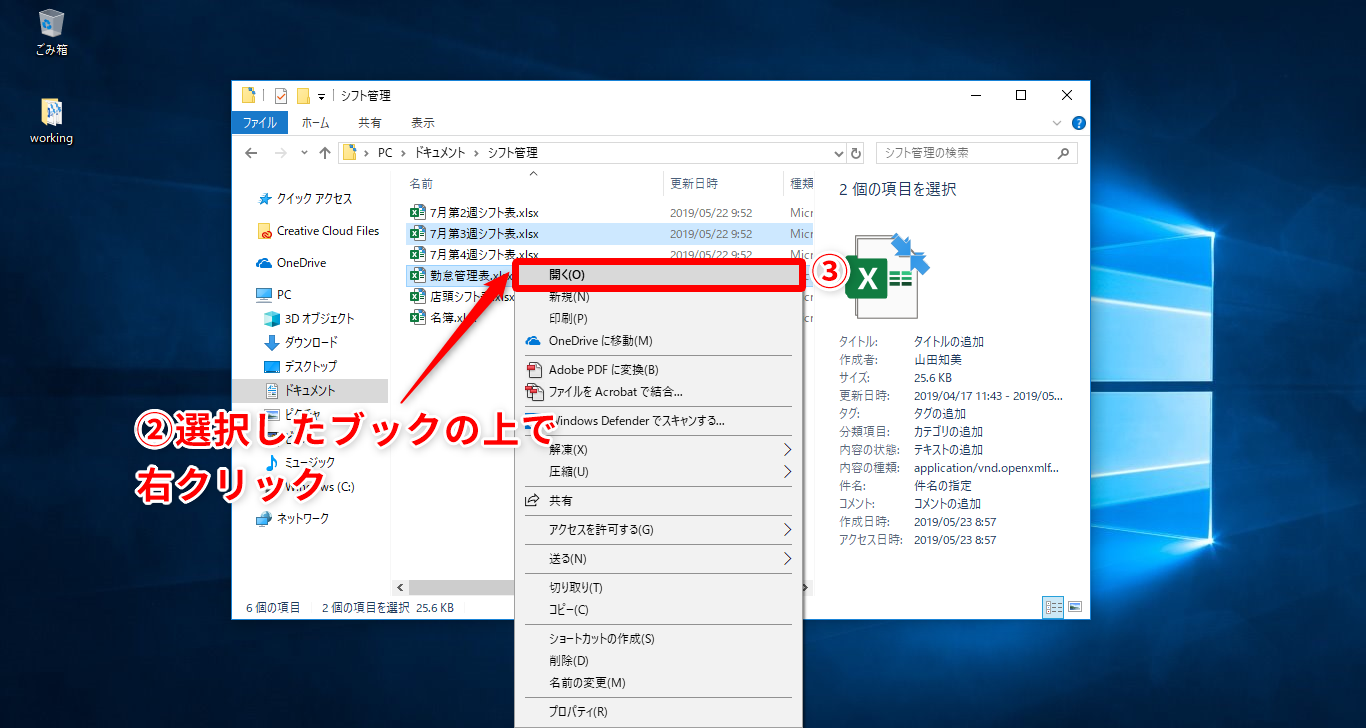Choose 印刷(P) in the context menu
Image resolution: width=1366 pixels, height=728 pixels.
(x=658, y=319)
